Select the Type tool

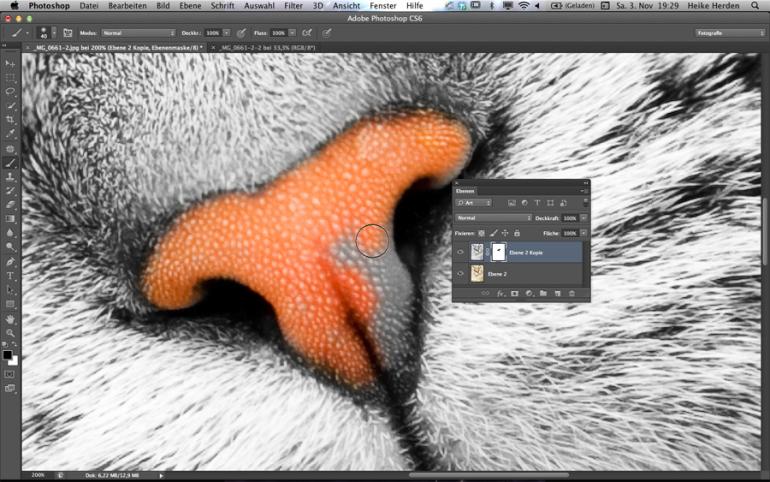tap(10, 275)
